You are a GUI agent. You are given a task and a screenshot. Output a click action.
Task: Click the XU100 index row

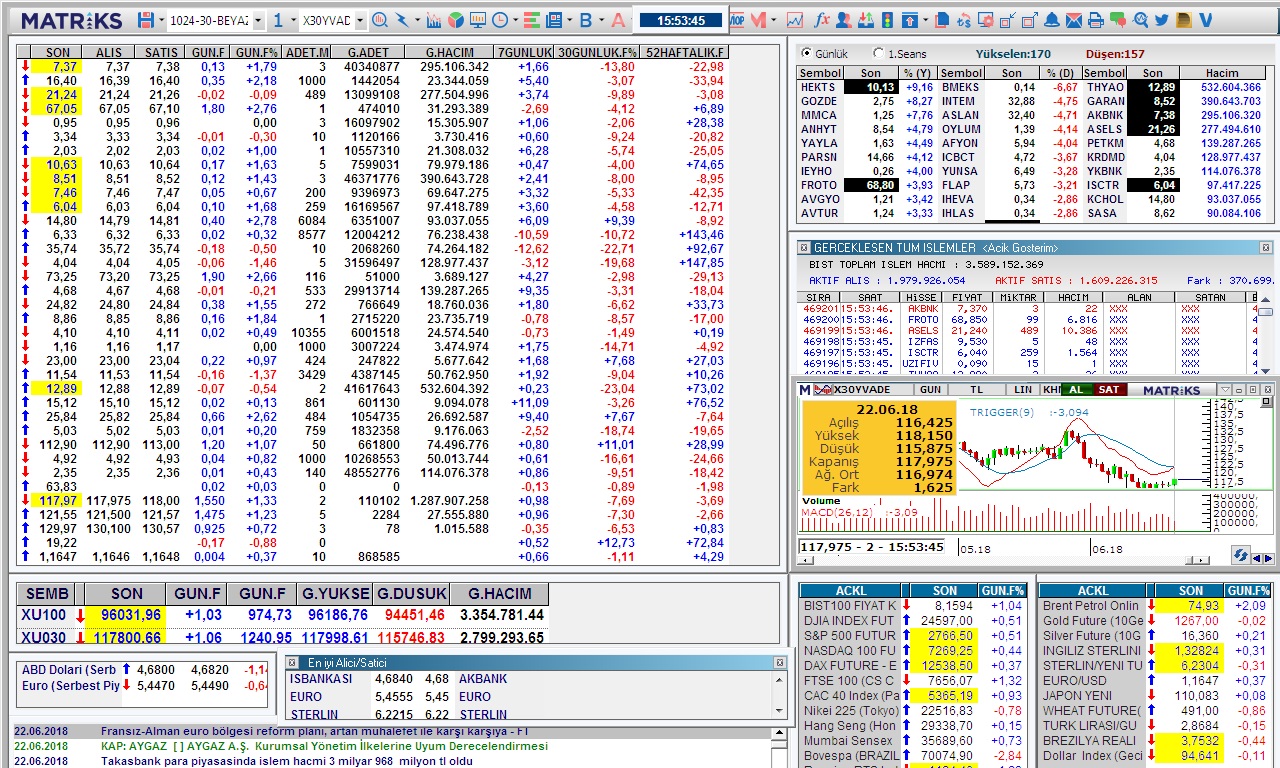coord(281,615)
